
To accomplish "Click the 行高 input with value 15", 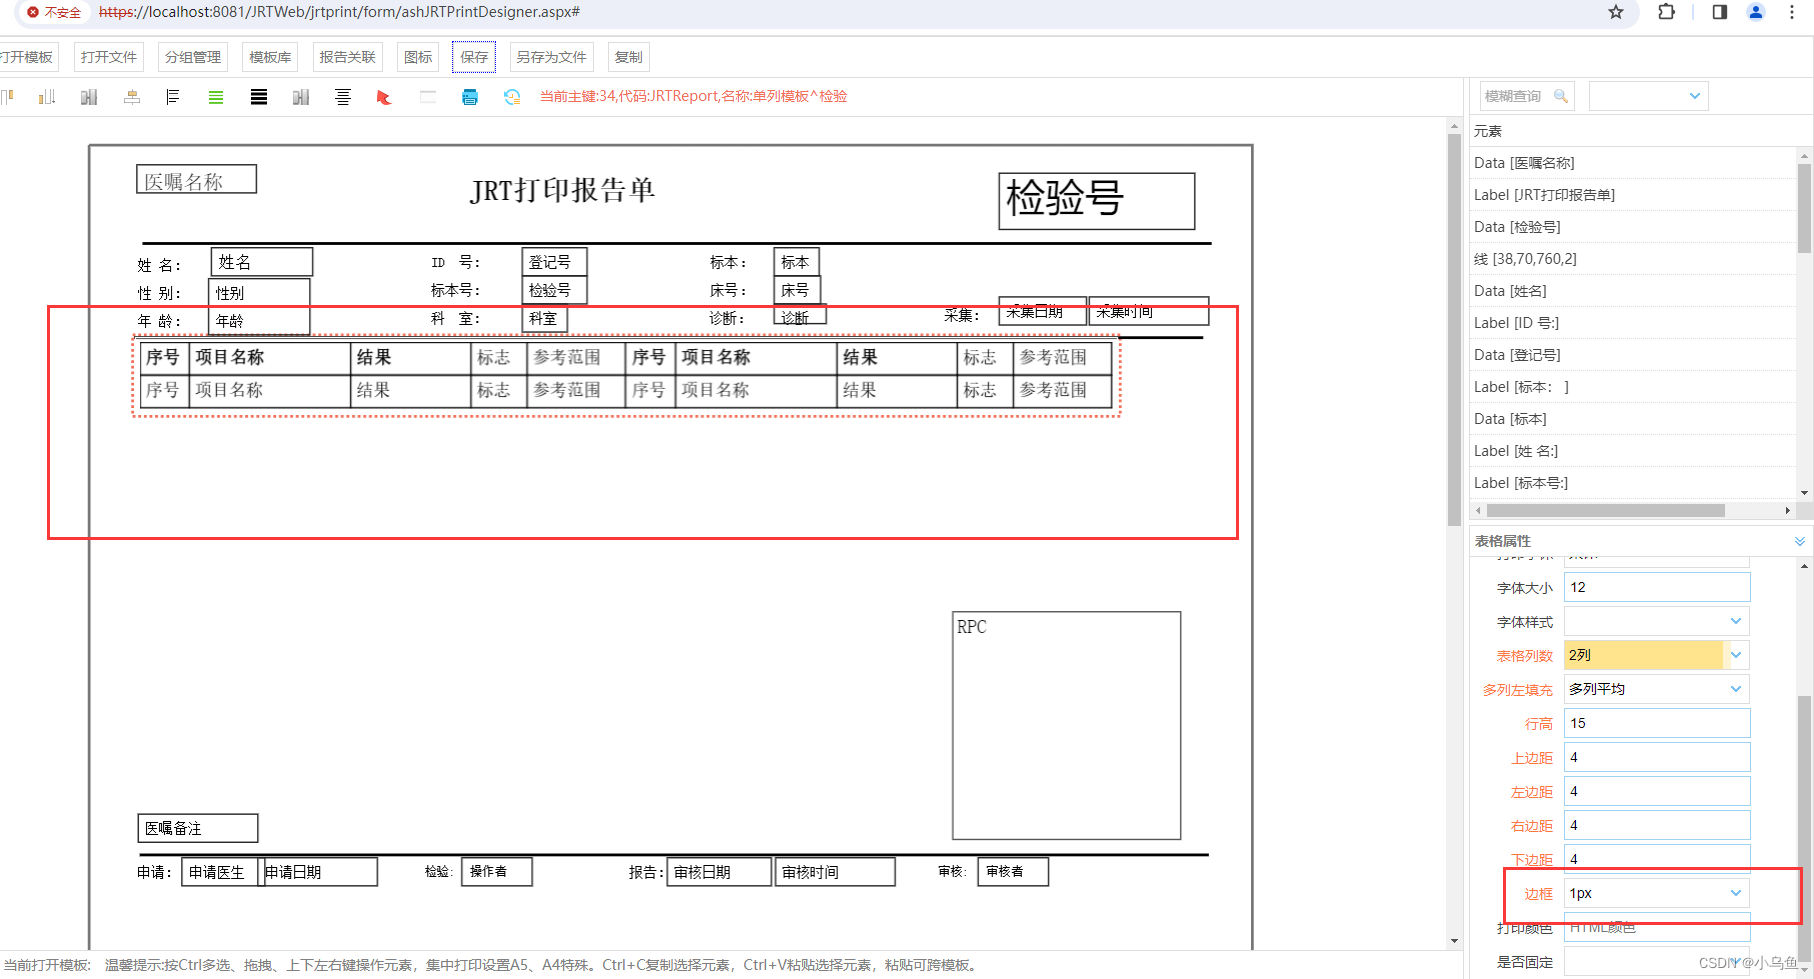I will tap(1657, 723).
